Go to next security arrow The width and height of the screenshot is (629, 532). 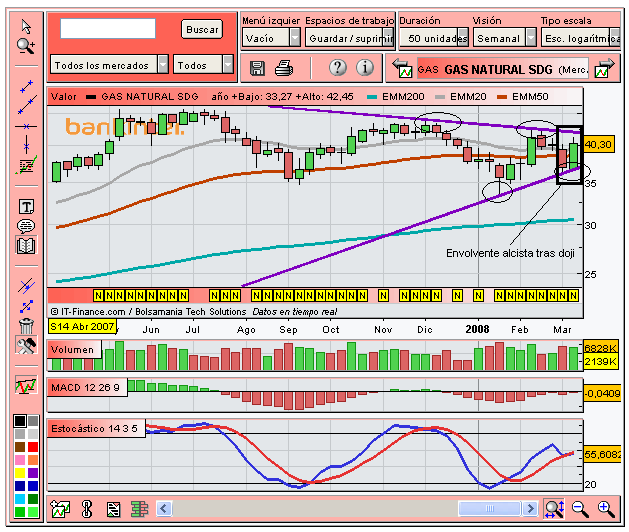605,68
